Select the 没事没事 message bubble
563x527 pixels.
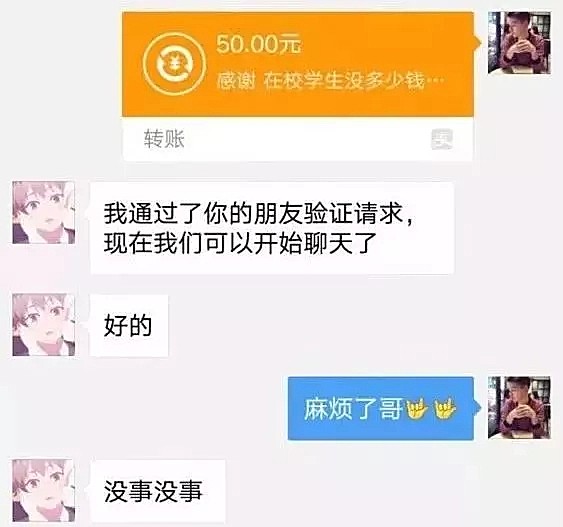tap(158, 491)
